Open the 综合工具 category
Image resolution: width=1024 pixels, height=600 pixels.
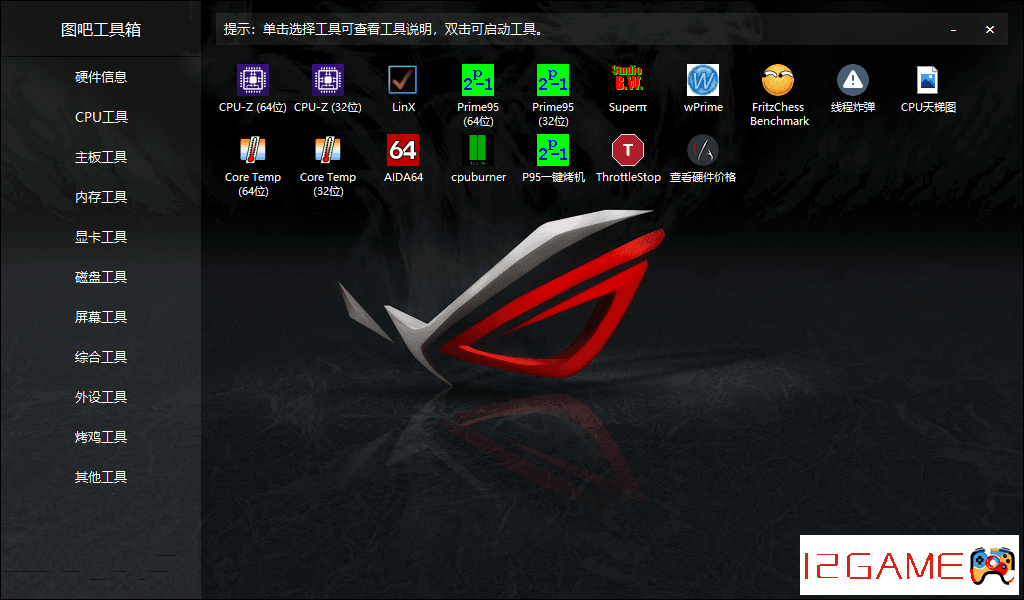coord(101,357)
